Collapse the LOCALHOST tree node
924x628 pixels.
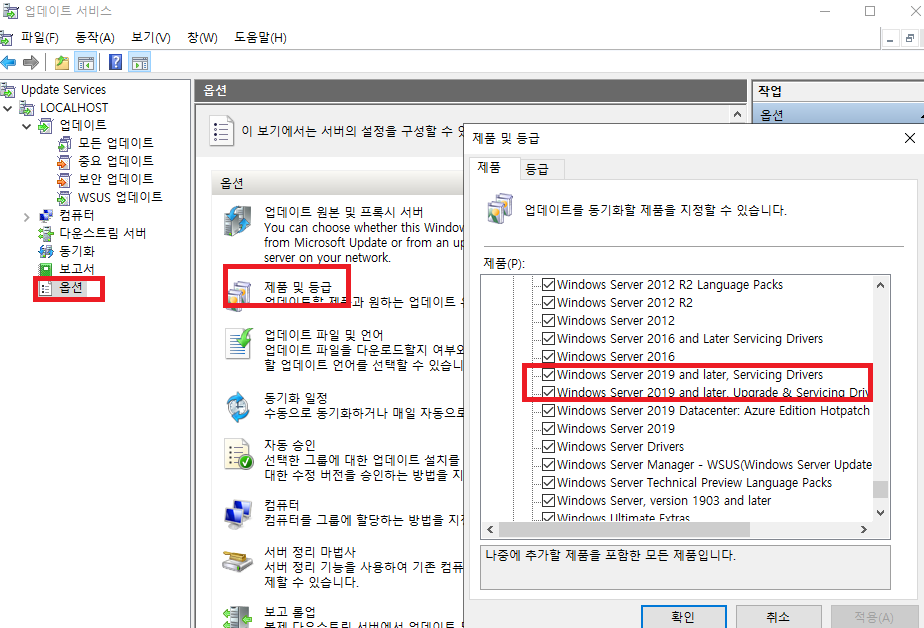[8, 108]
